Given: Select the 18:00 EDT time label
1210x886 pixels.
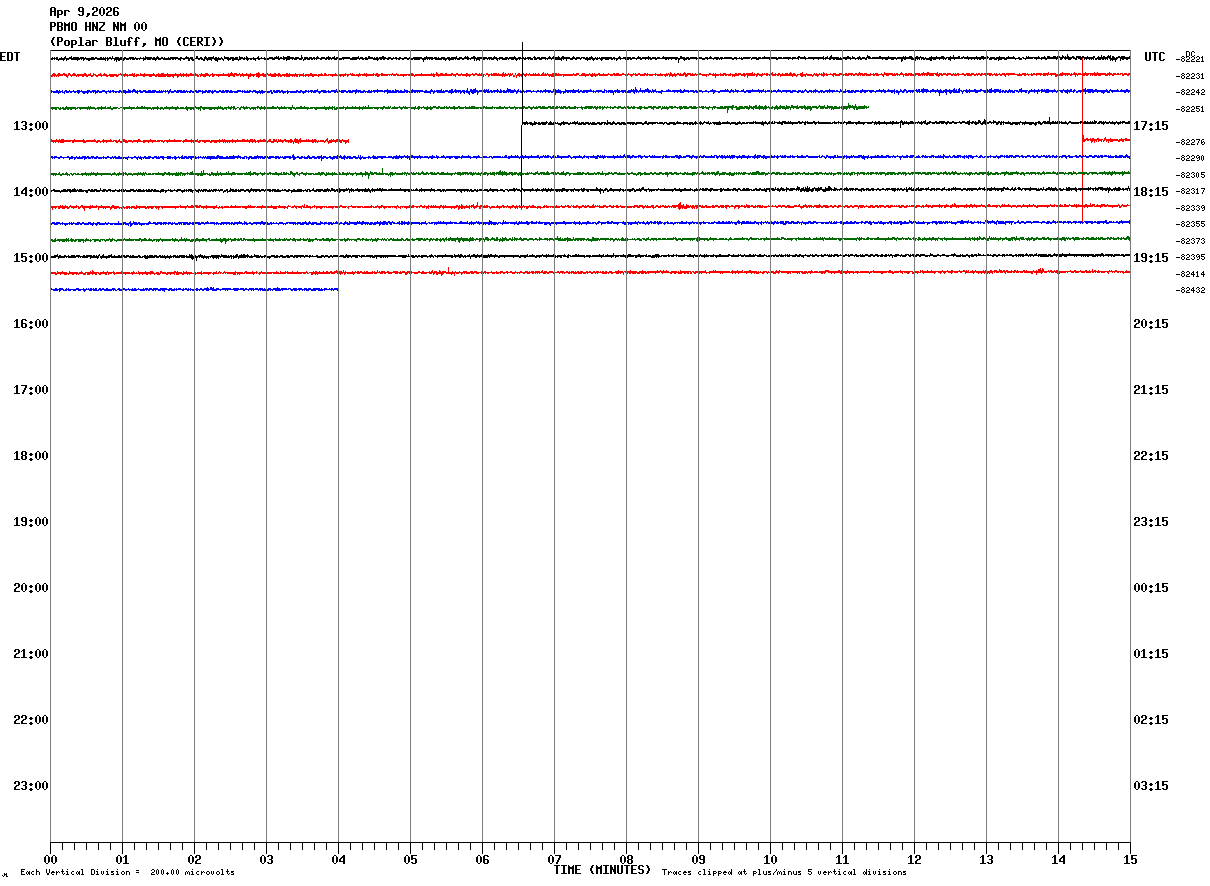Looking at the screenshot, I should pyautogui.click(x=31, y=456).
